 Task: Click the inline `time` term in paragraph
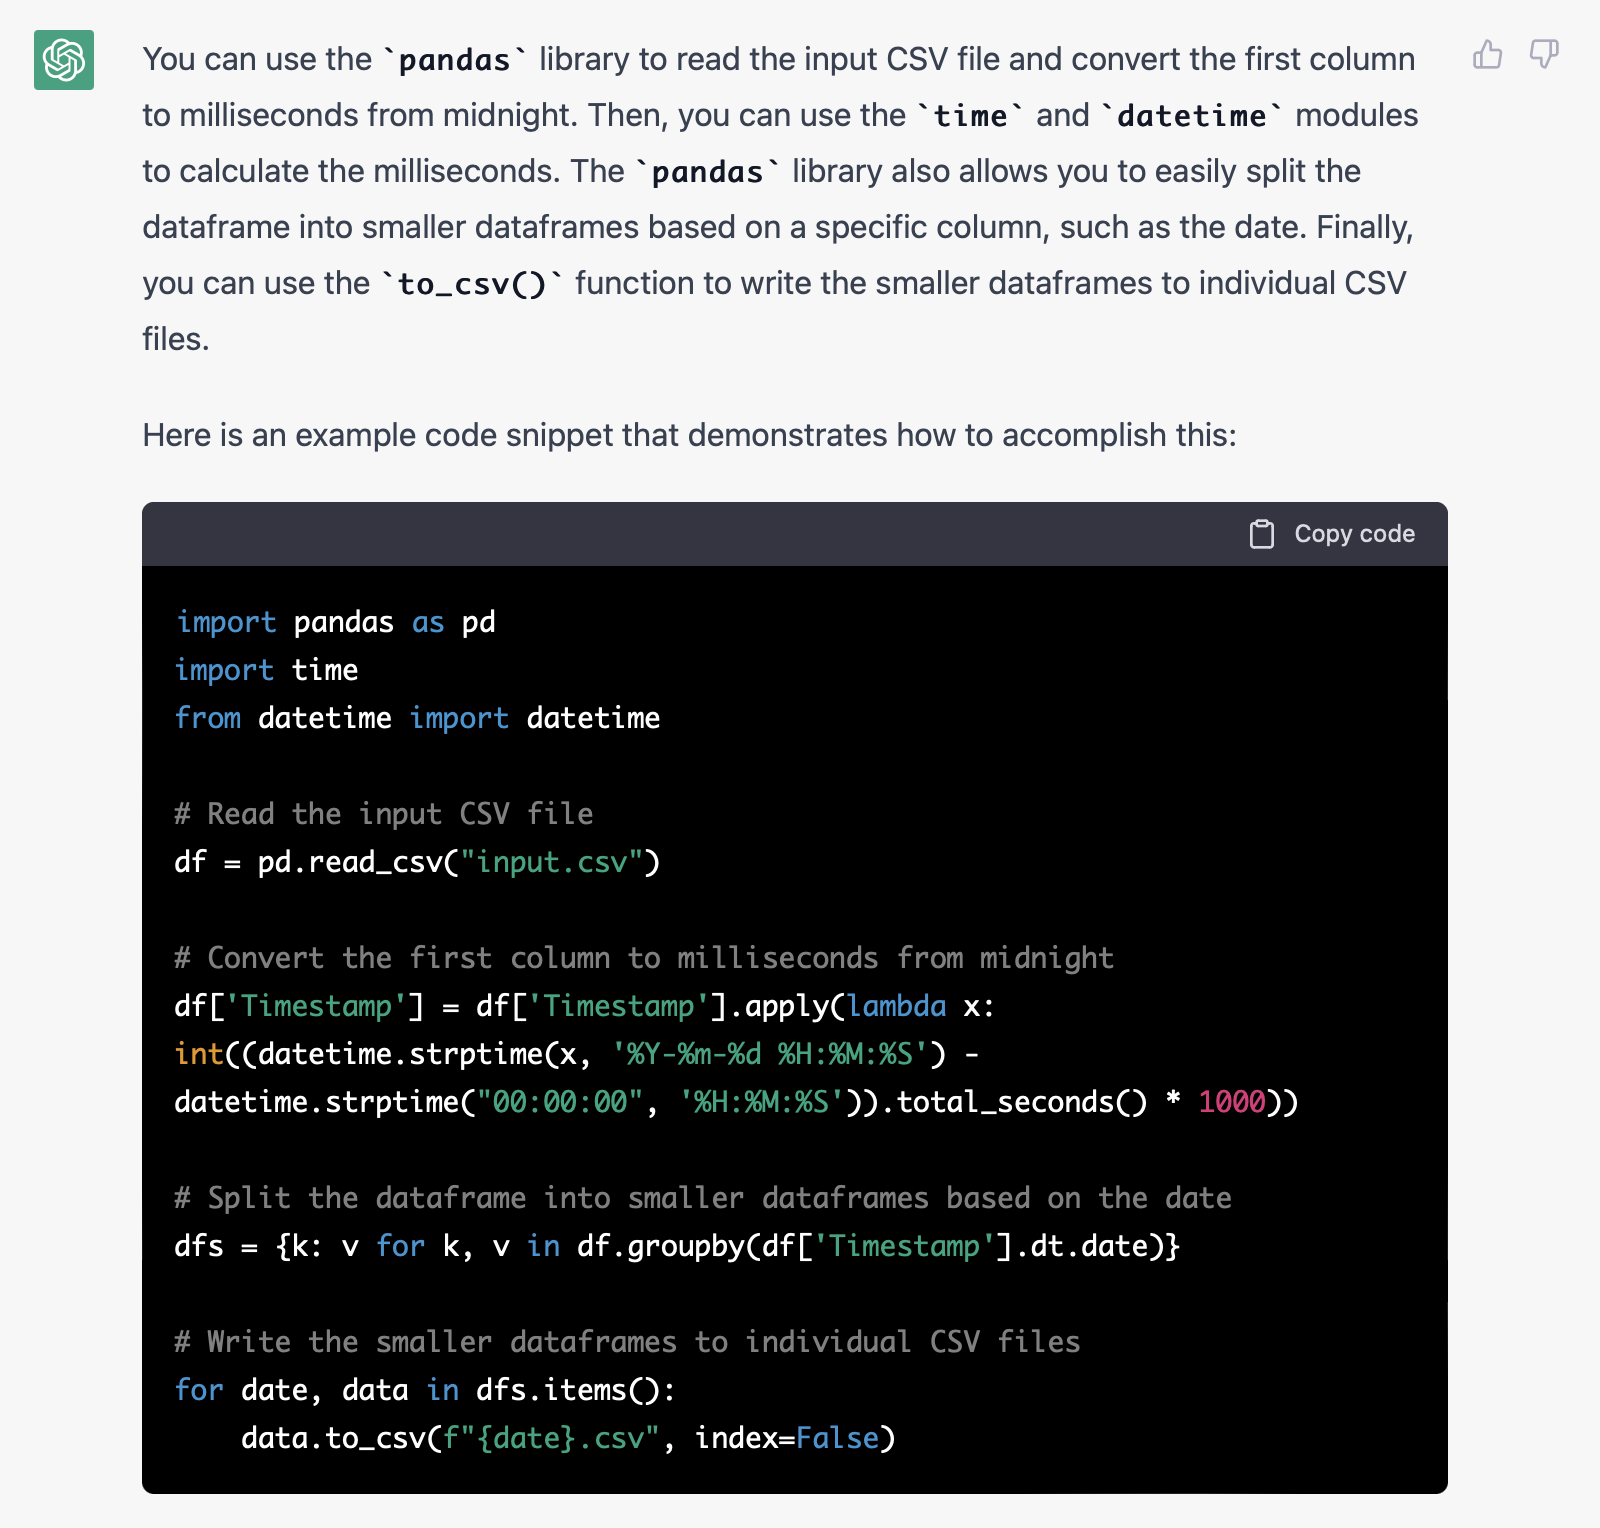970,116
